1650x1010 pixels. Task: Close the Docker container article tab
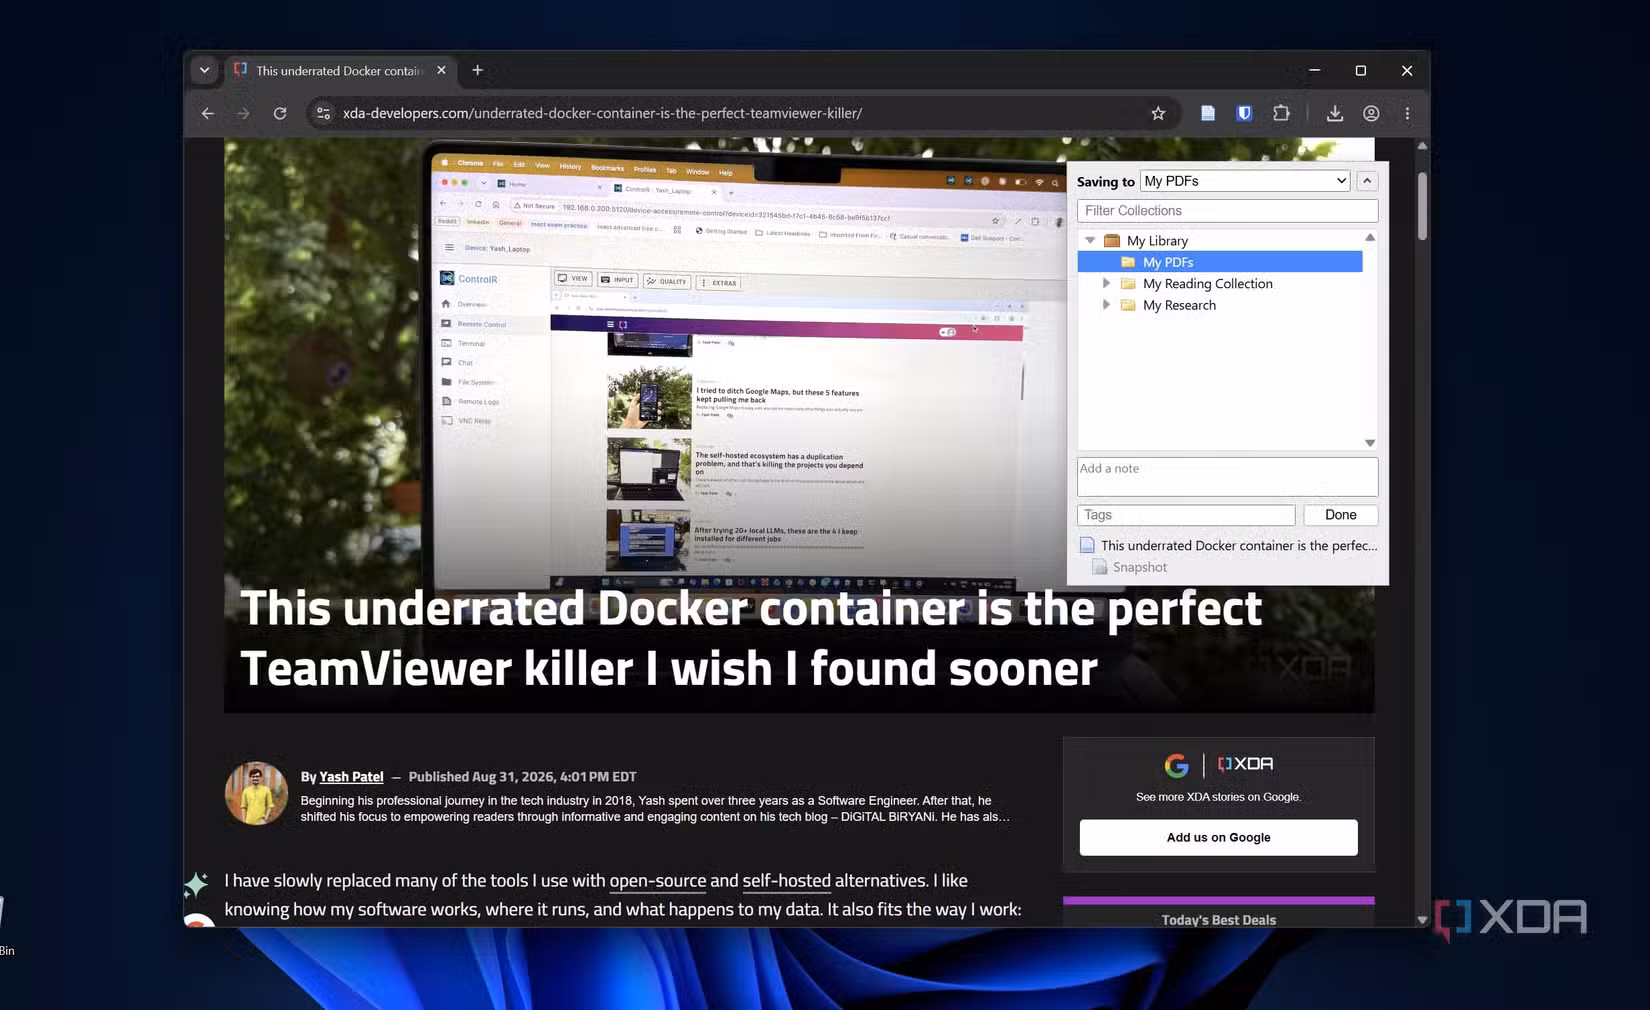(x=441, y=70)
